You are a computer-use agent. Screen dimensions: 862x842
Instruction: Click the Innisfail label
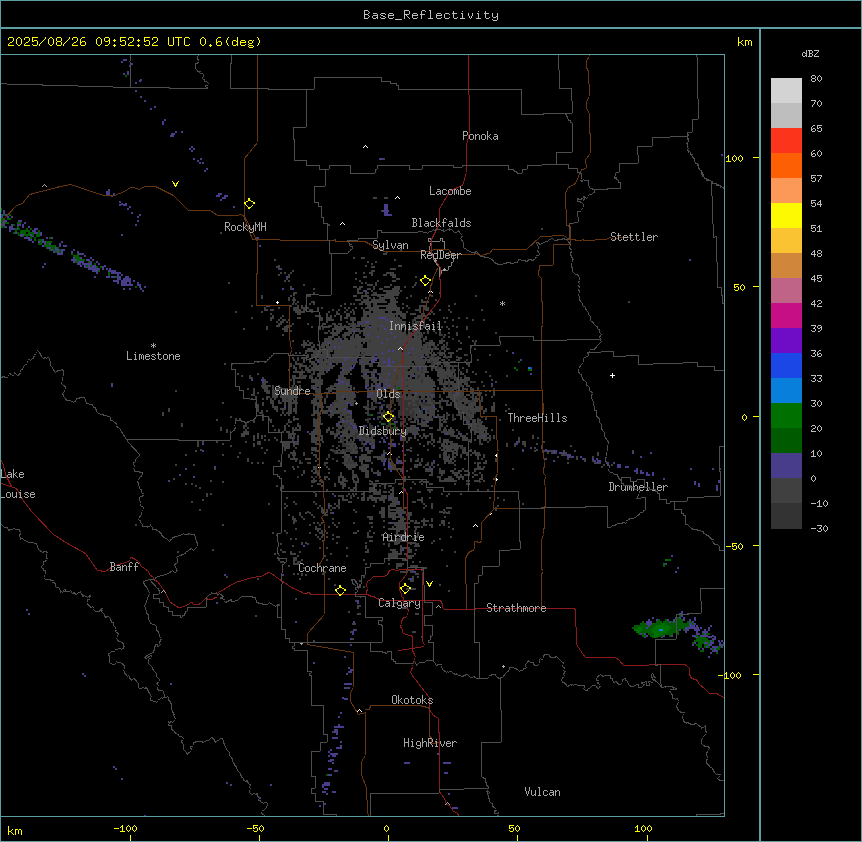416,326
